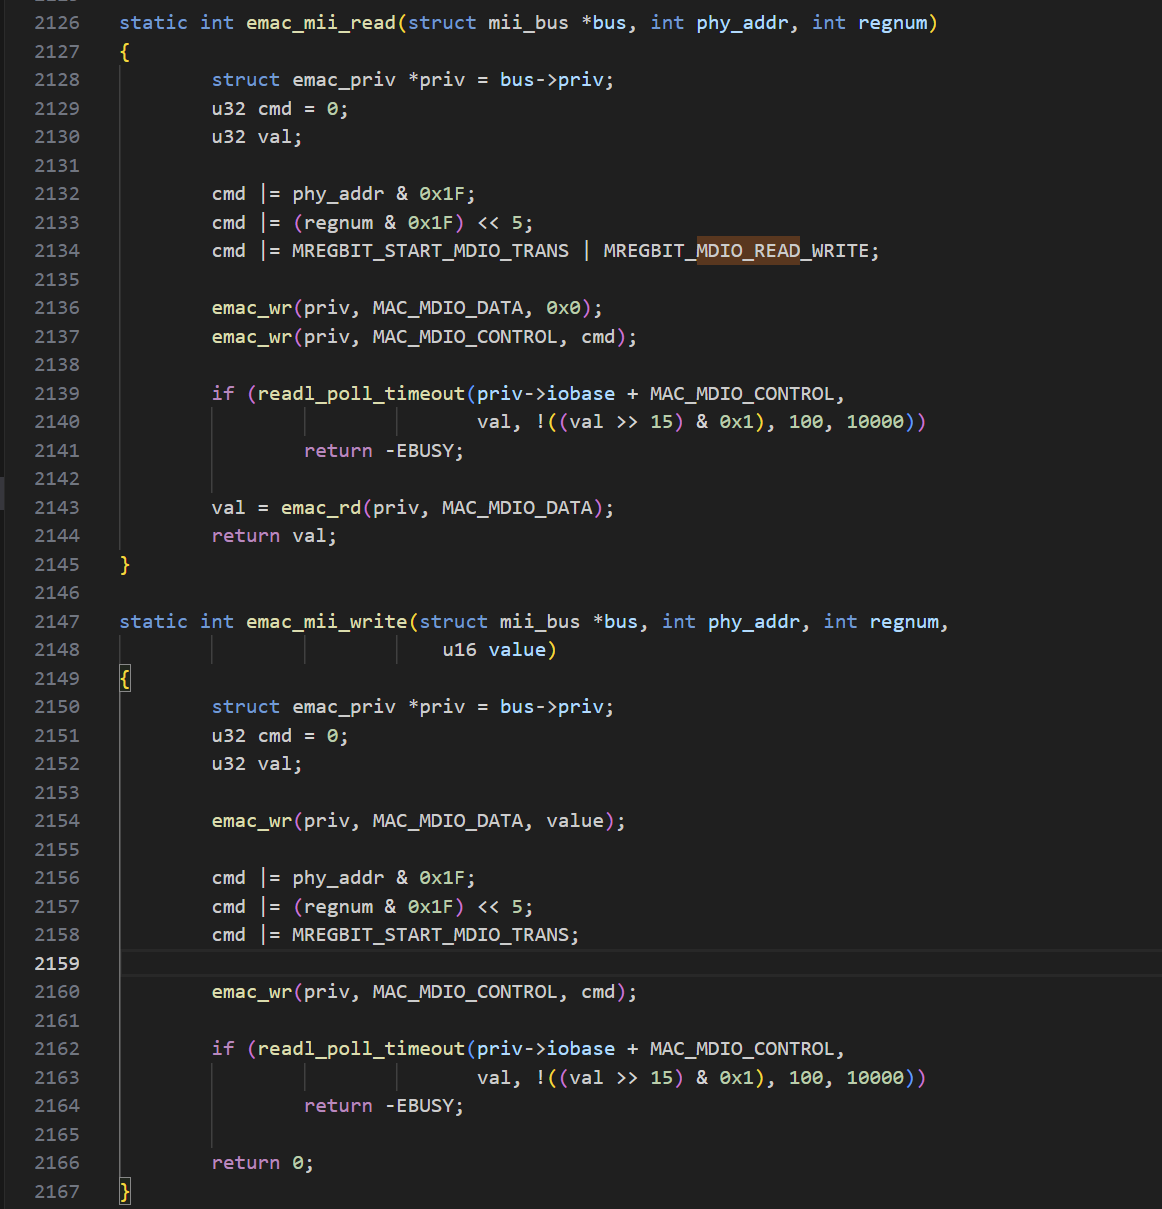1162x1209 pixels.
Task: Click the emac_mii_read function name
Action: click(321, 23)
